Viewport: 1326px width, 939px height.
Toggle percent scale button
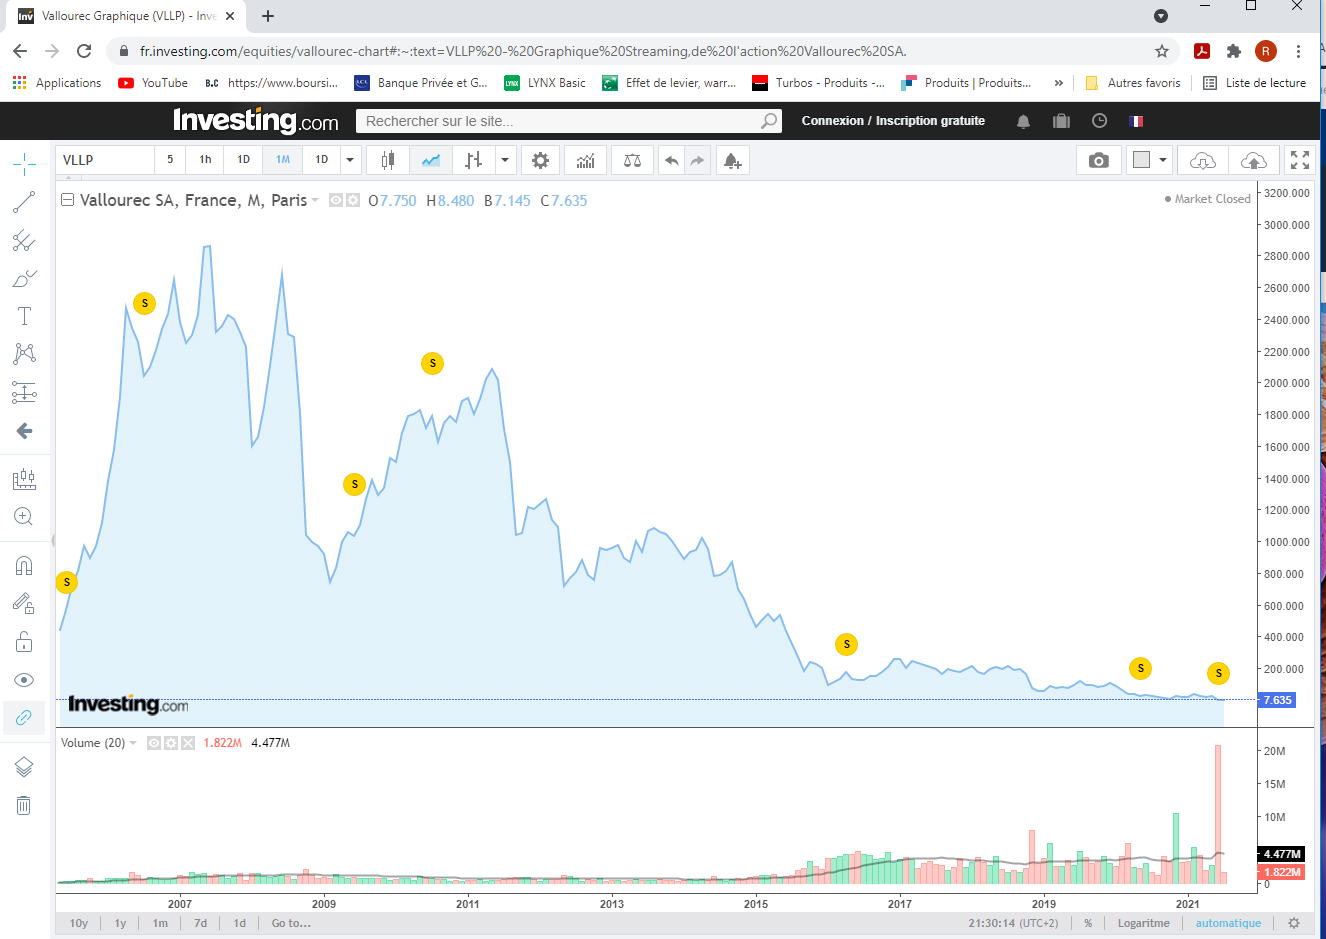coord(1088,923)
